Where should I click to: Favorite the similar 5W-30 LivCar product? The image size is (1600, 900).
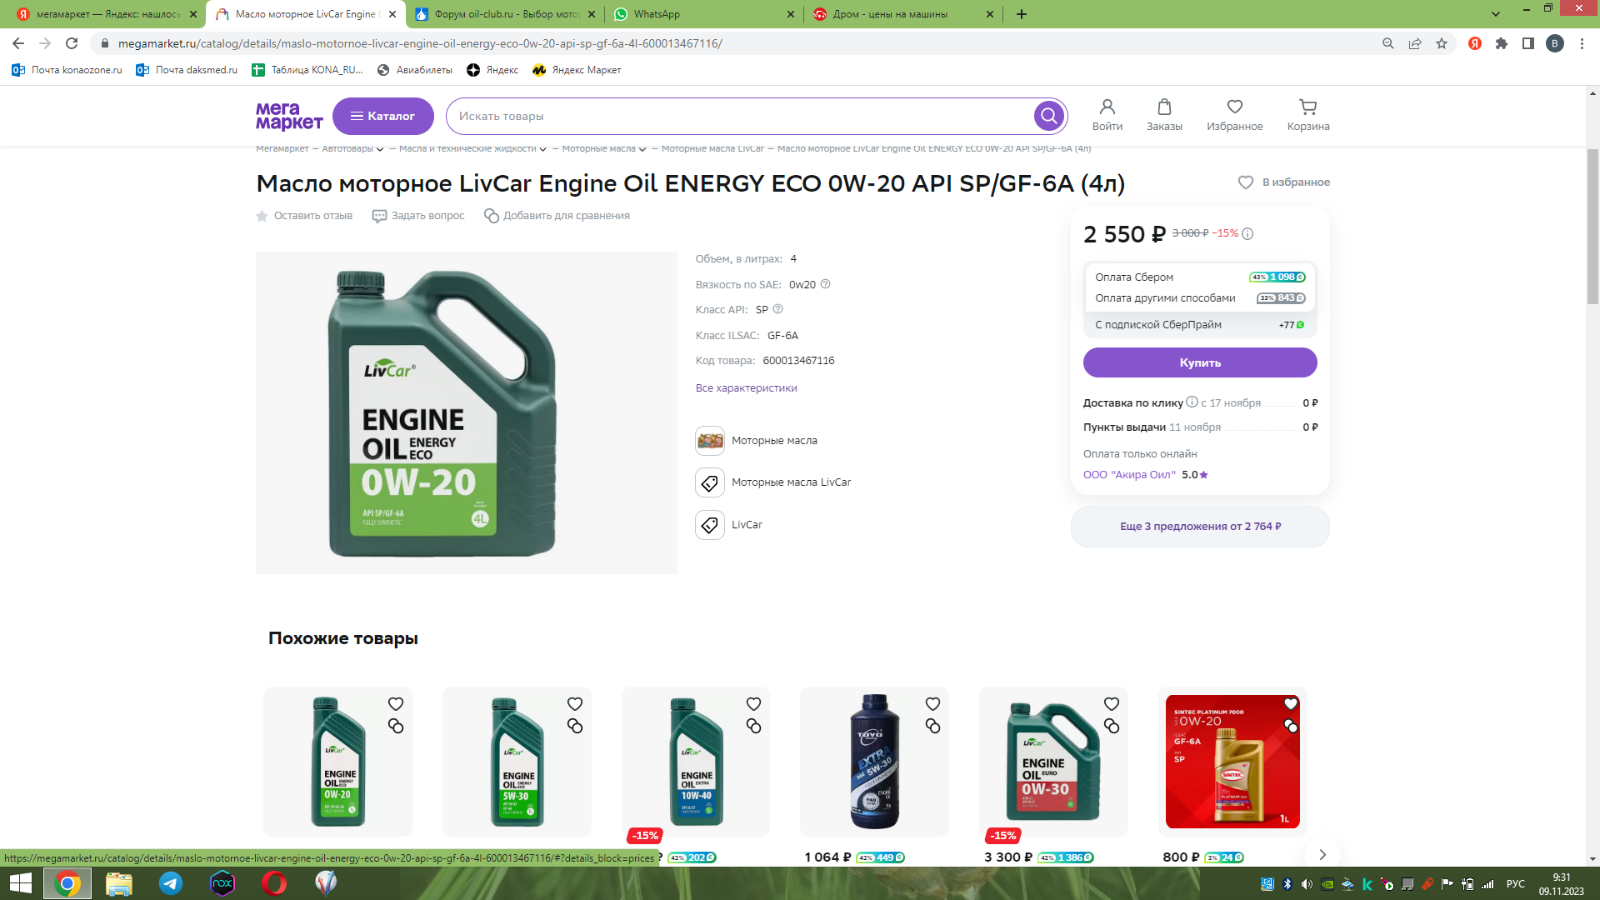click(575, 704)
